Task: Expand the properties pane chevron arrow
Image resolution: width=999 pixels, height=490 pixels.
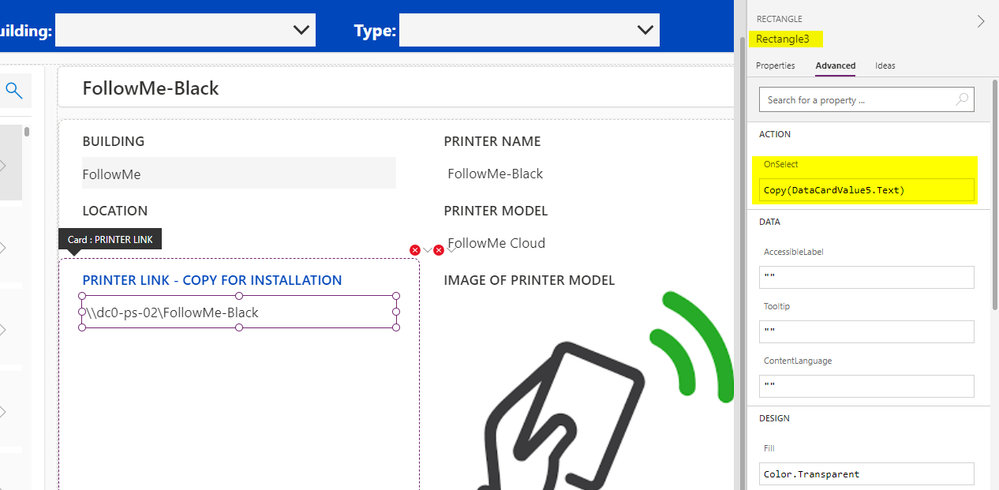Action: pos(981,22)
